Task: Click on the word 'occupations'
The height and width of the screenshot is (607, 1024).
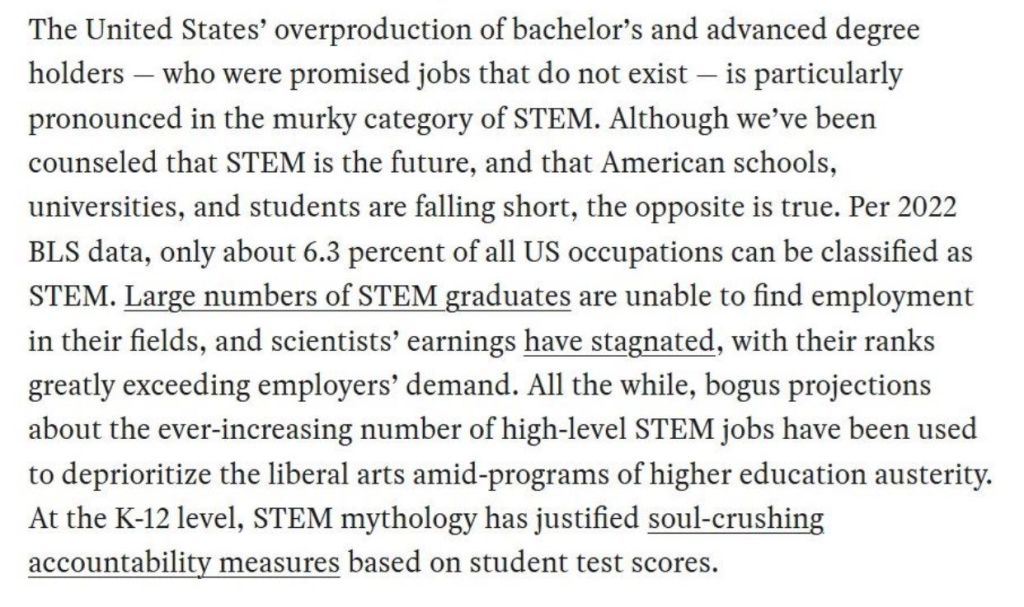Action: [x=678, y=251]
